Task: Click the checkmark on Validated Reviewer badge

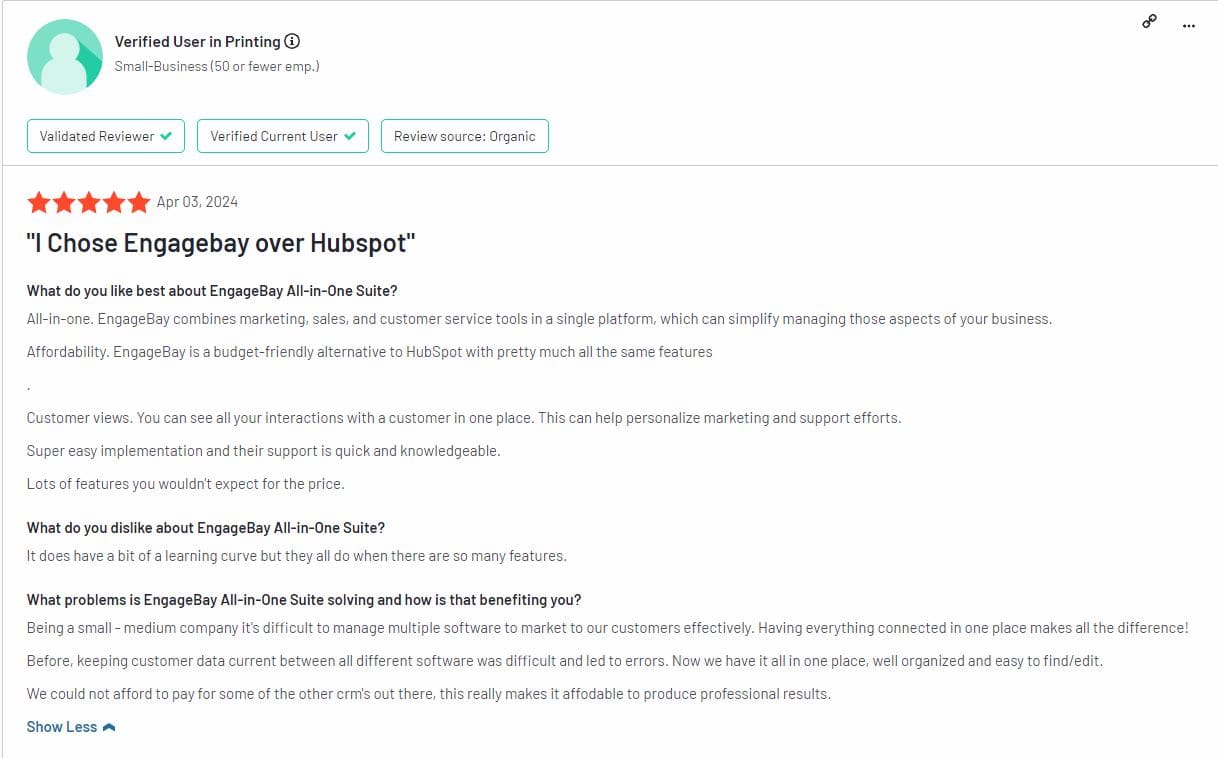Action: tap(166, 136)
